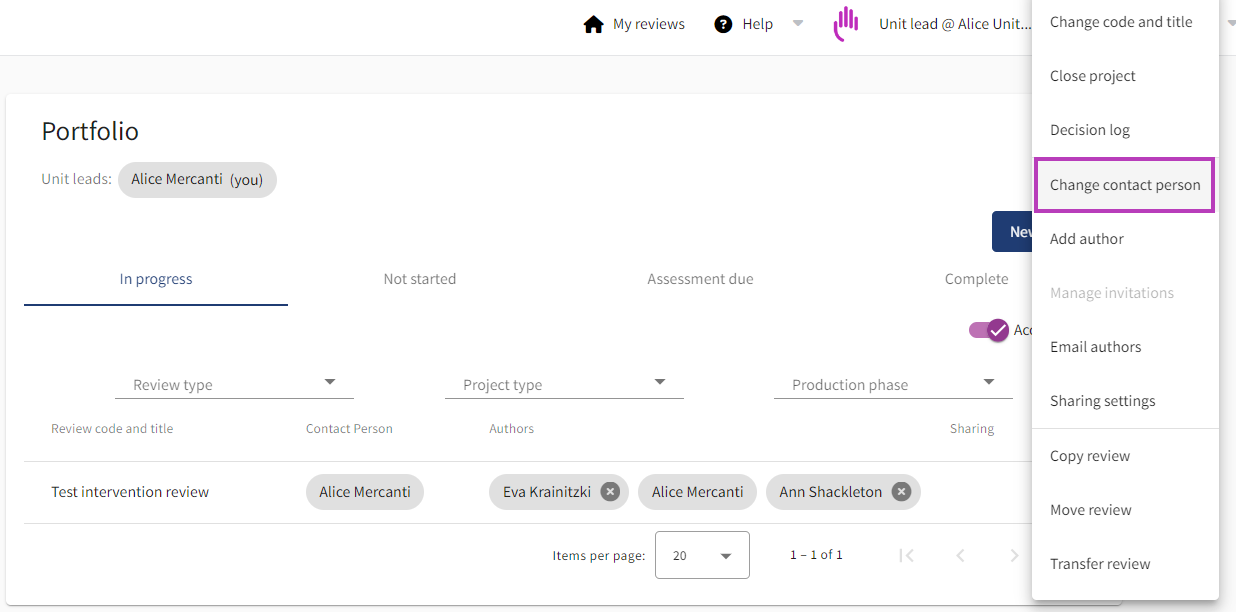Click the My reviews home icon
Screen dimensions: 1236x612
(593, 24)
